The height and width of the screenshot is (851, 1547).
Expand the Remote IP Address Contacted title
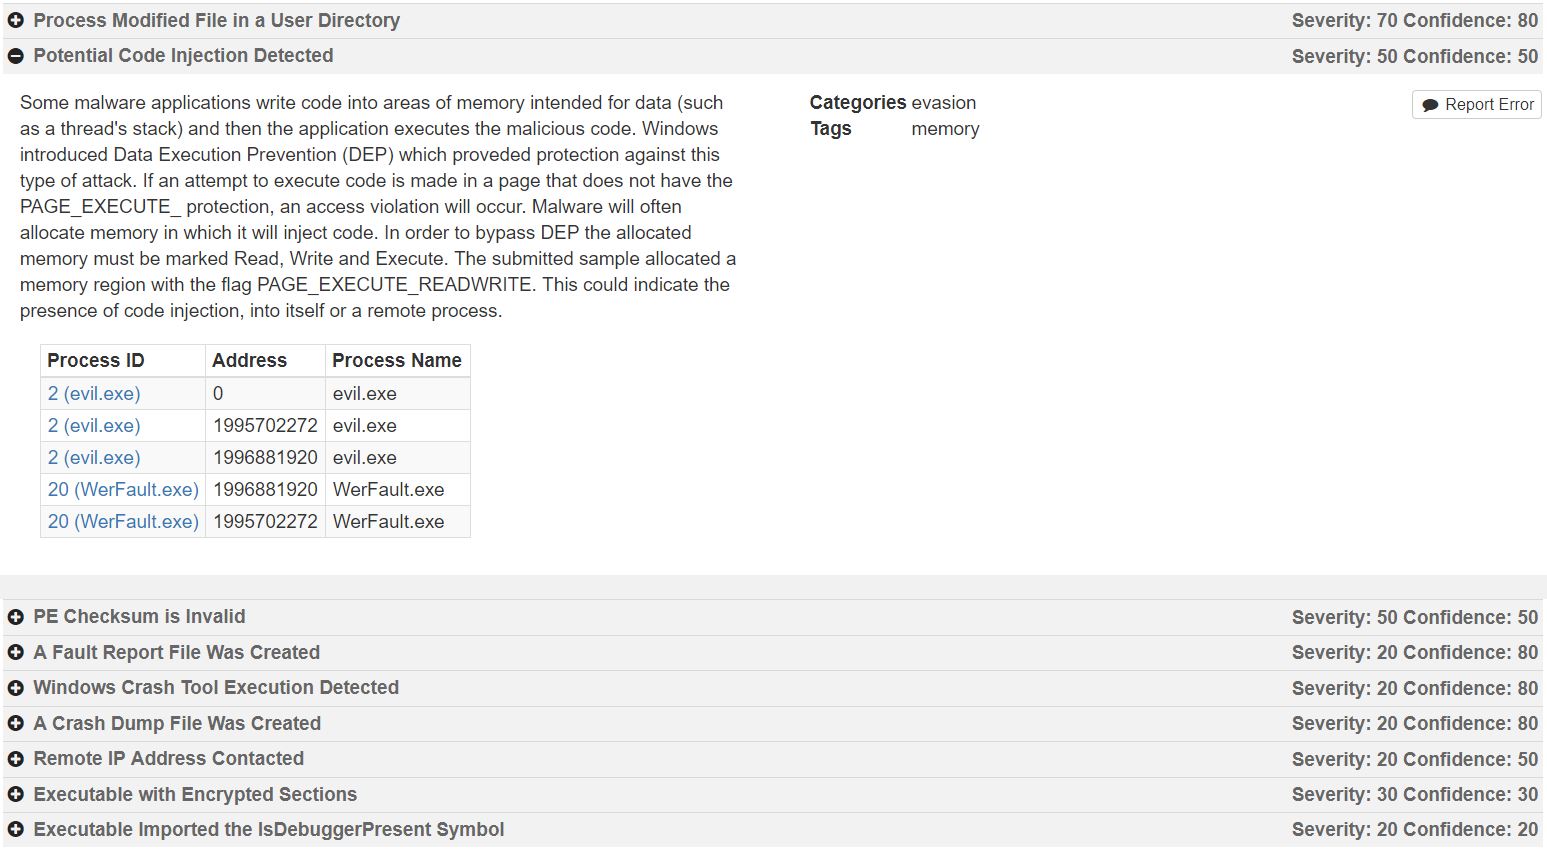tap(168, 758)
